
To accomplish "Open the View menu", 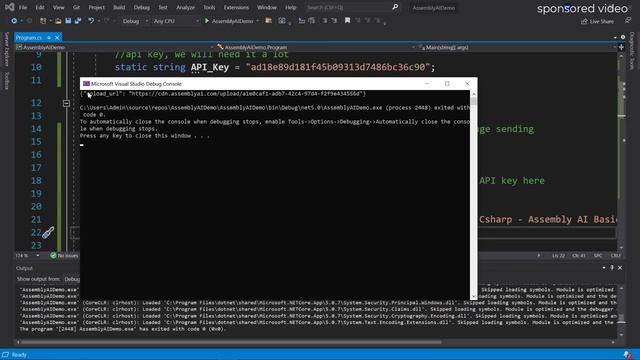I will (58, 7).
